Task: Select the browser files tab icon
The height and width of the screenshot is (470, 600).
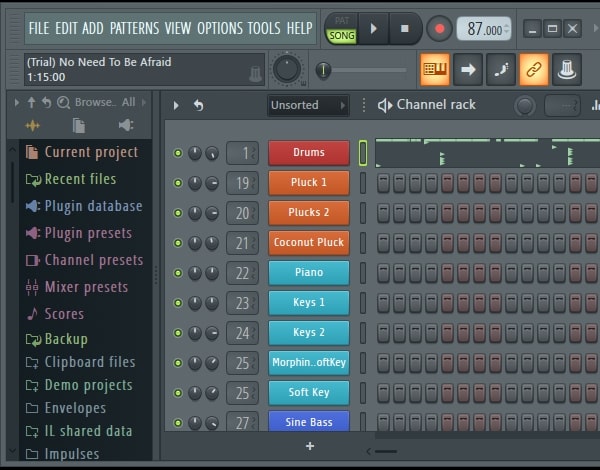Action: [x=79, y=126]
